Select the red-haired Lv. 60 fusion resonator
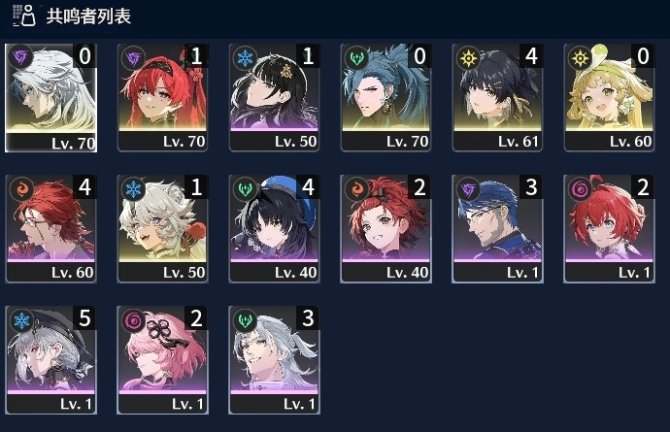 (51, 229)
